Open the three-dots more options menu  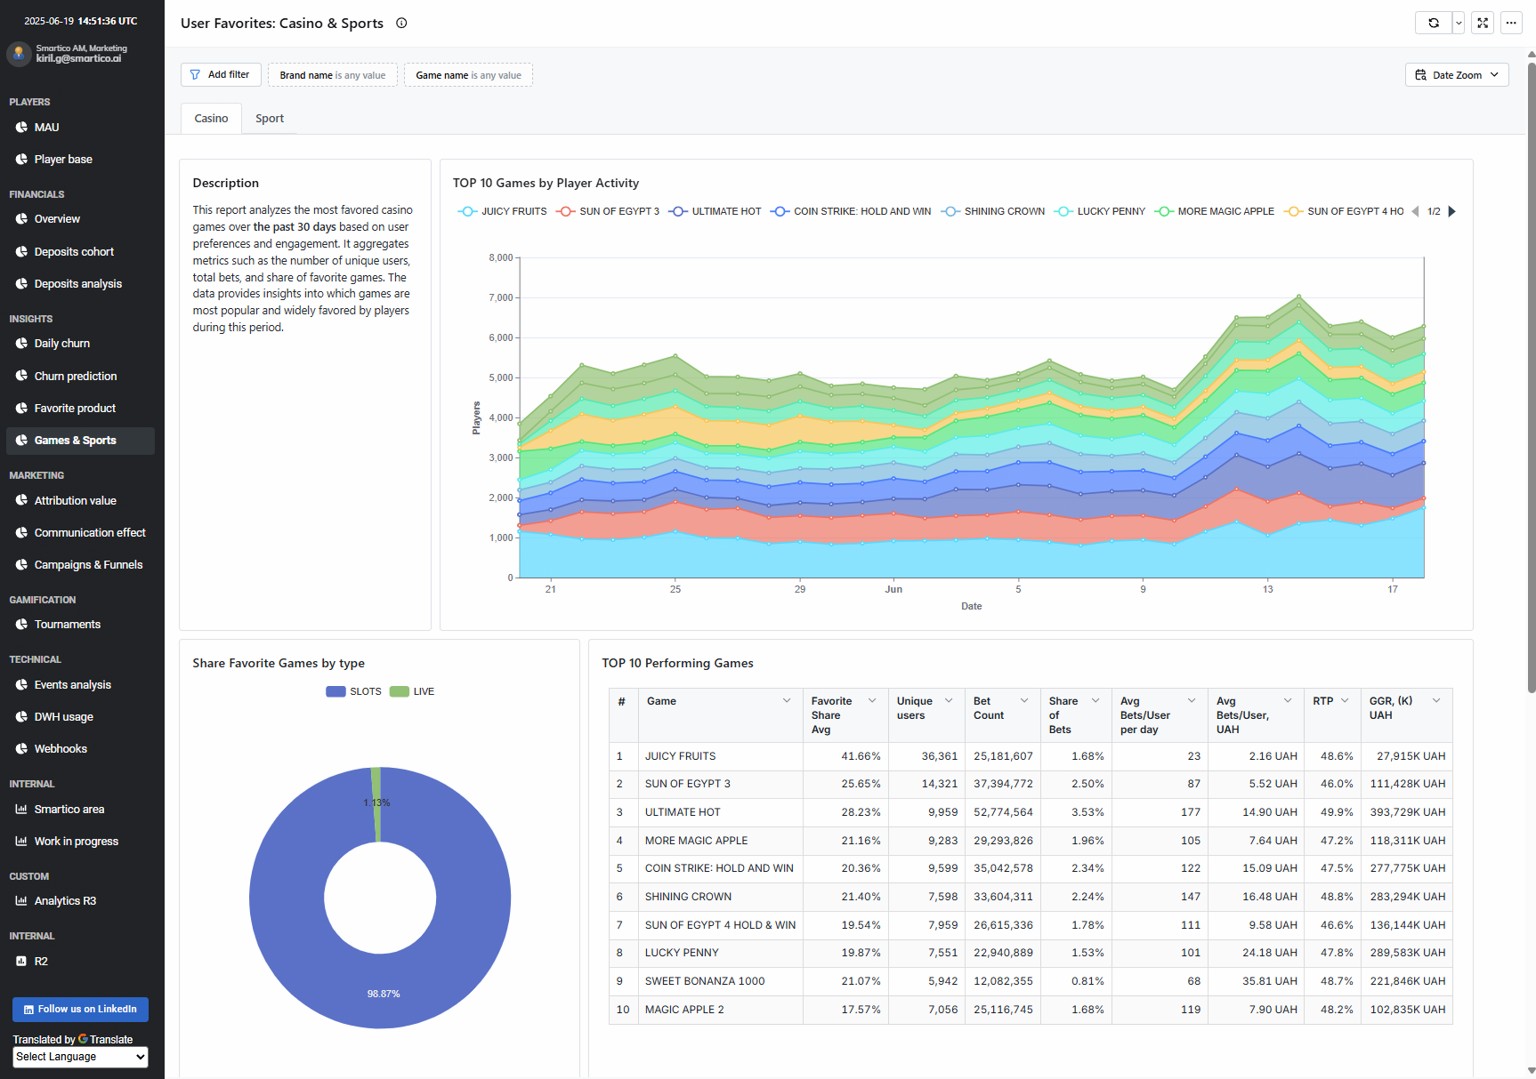click(x=1511, y=23)
